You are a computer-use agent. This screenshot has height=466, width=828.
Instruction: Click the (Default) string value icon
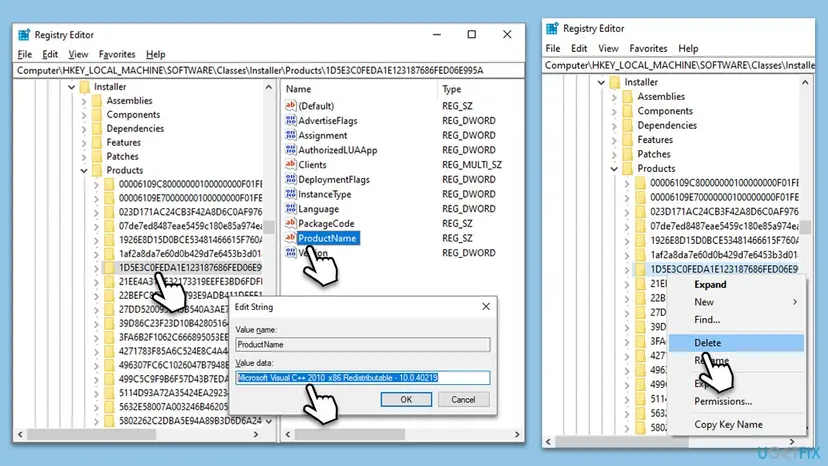[290, 106]
